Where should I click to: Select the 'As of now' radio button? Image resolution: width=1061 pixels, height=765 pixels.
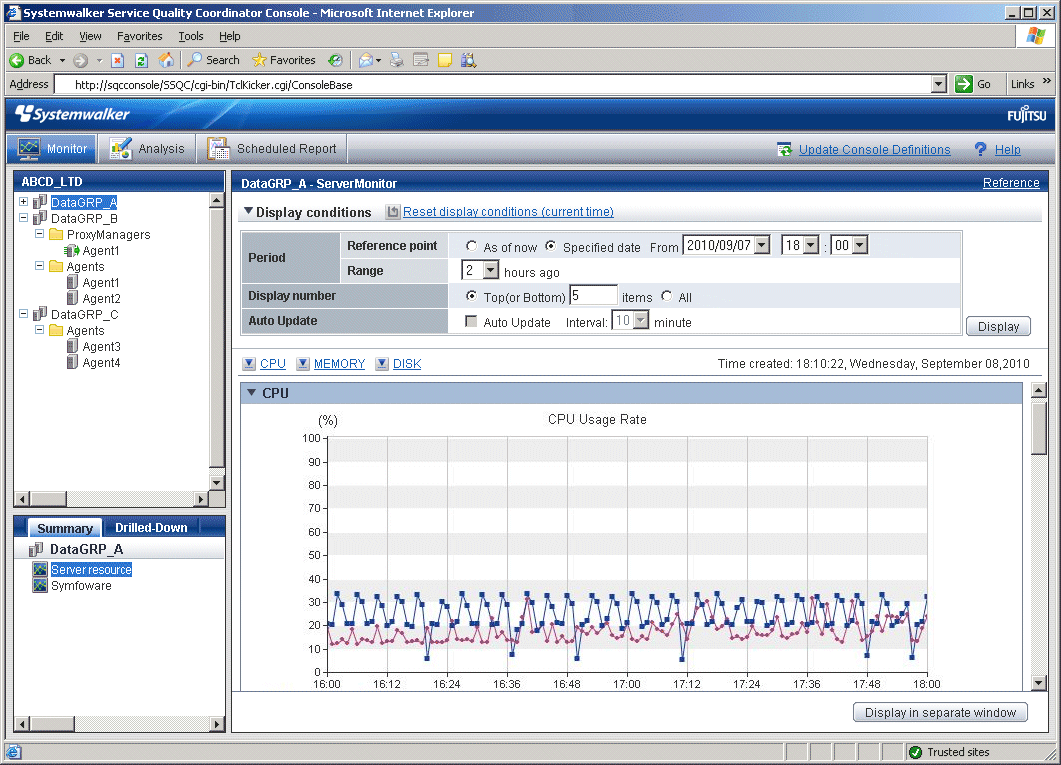[x=471, y=247]
